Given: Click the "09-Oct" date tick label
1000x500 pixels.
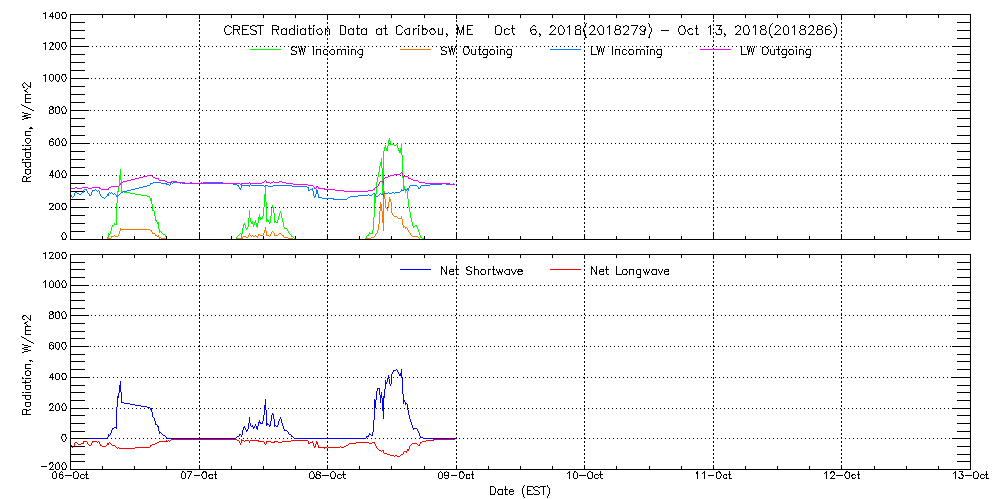Looking at the screenshot, I should [x=457, y=476].
